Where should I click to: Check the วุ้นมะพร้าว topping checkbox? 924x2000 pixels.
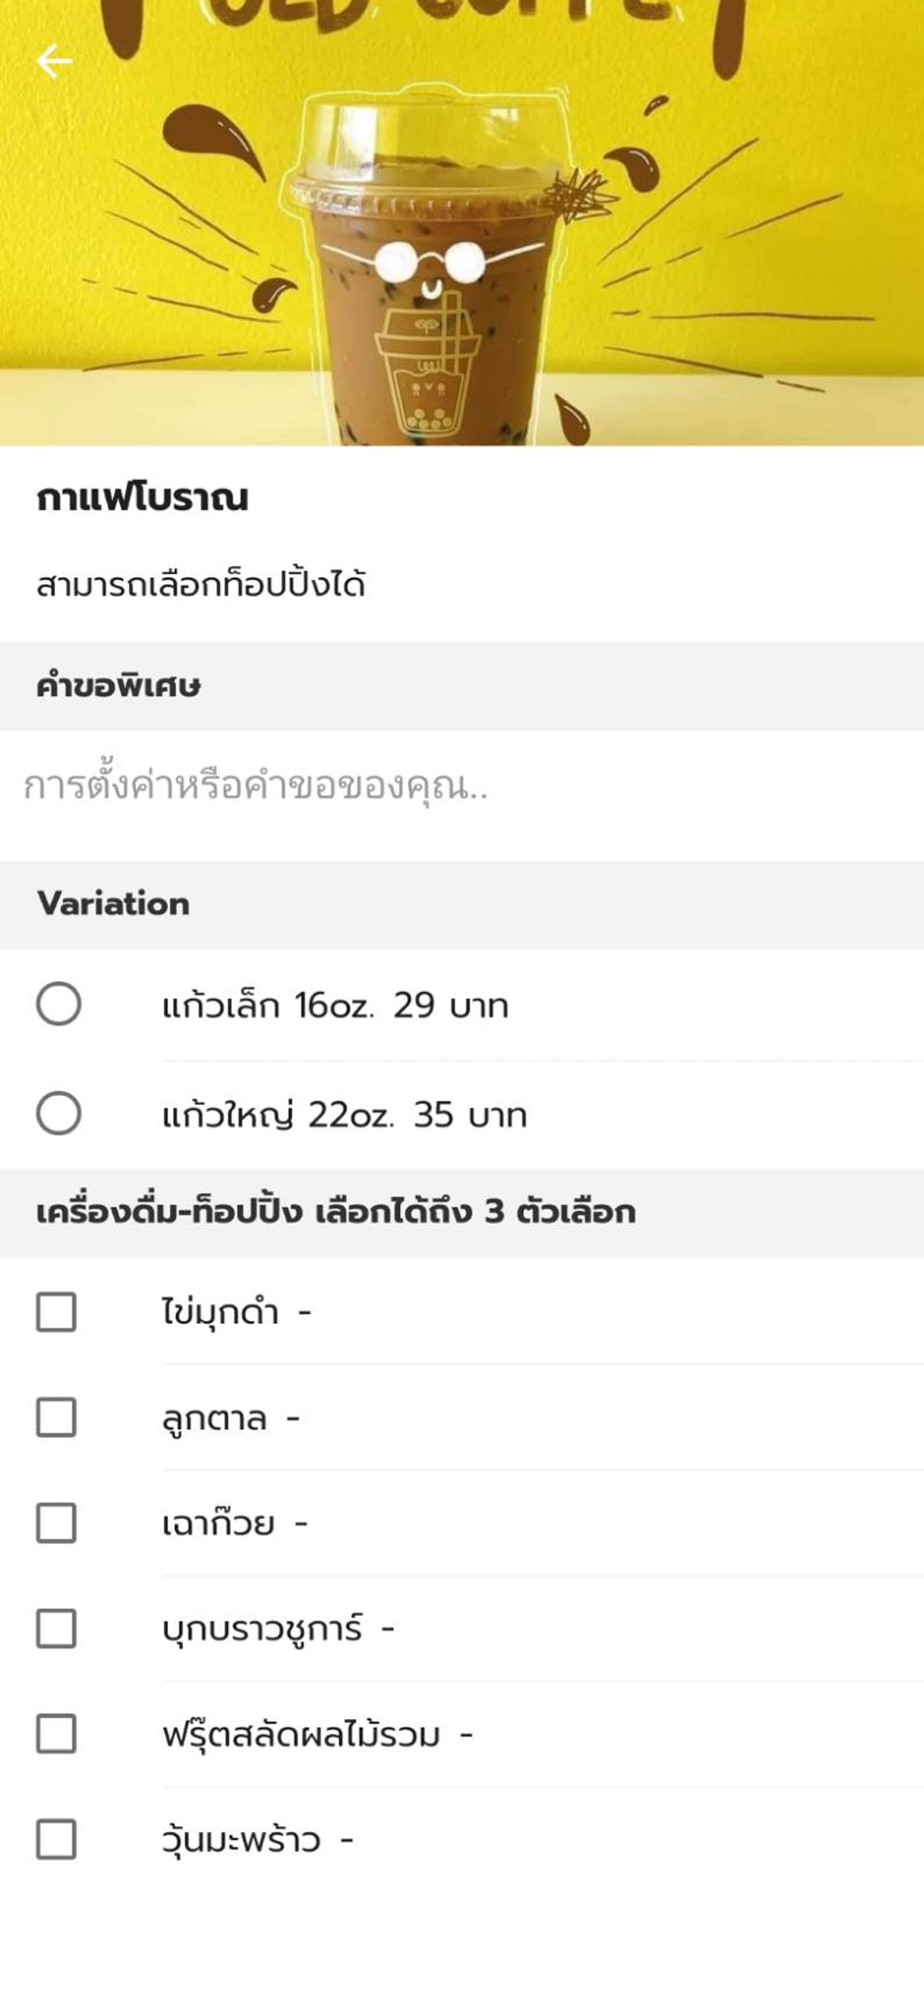[56, 1840]
